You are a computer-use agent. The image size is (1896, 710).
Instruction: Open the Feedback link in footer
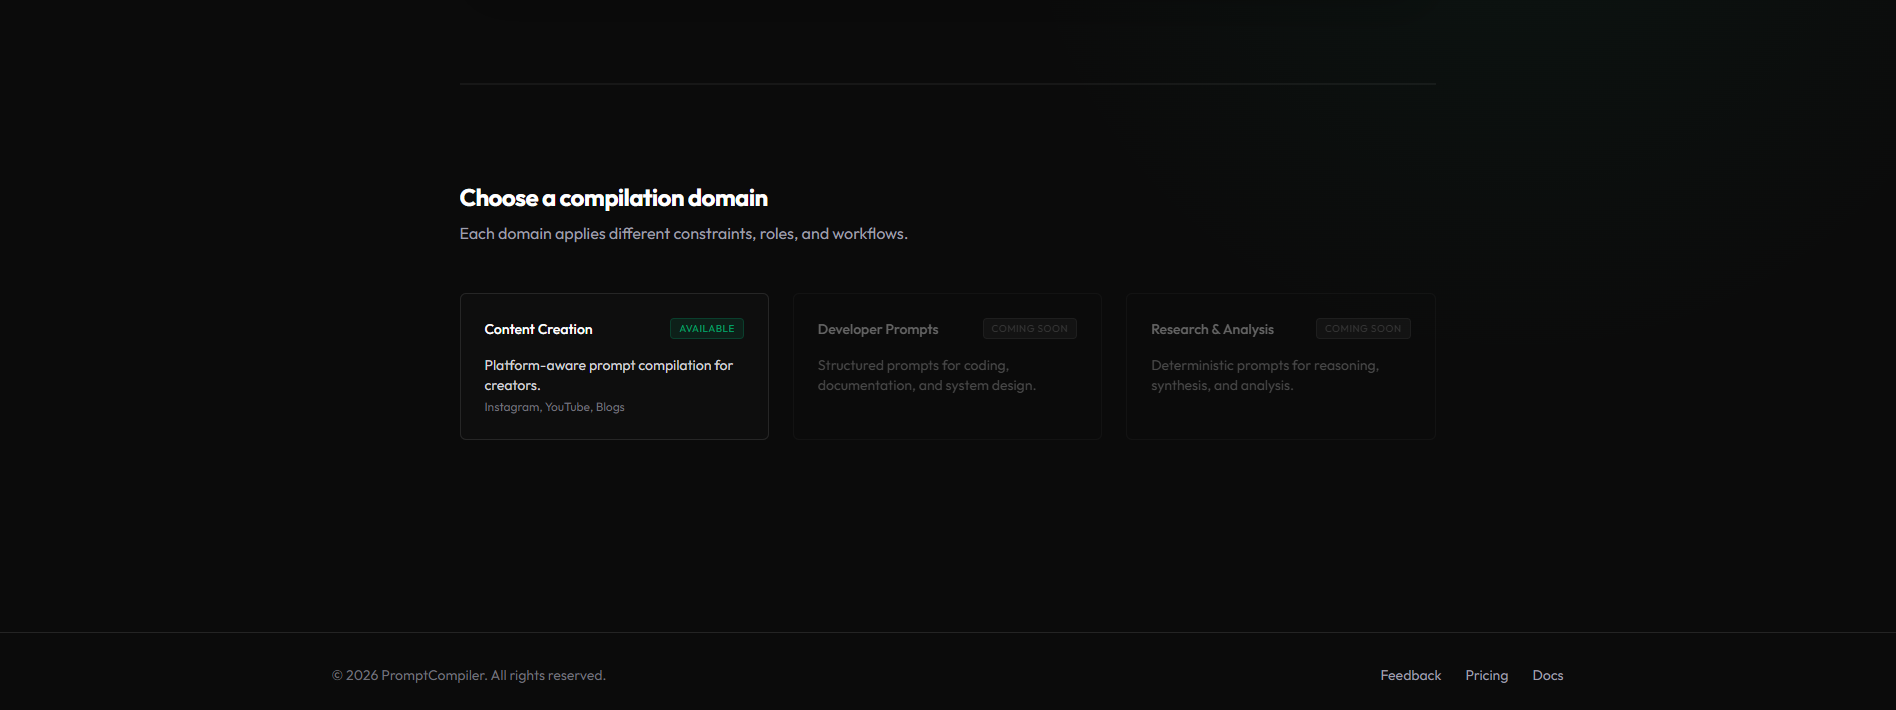click(1410, 676)
